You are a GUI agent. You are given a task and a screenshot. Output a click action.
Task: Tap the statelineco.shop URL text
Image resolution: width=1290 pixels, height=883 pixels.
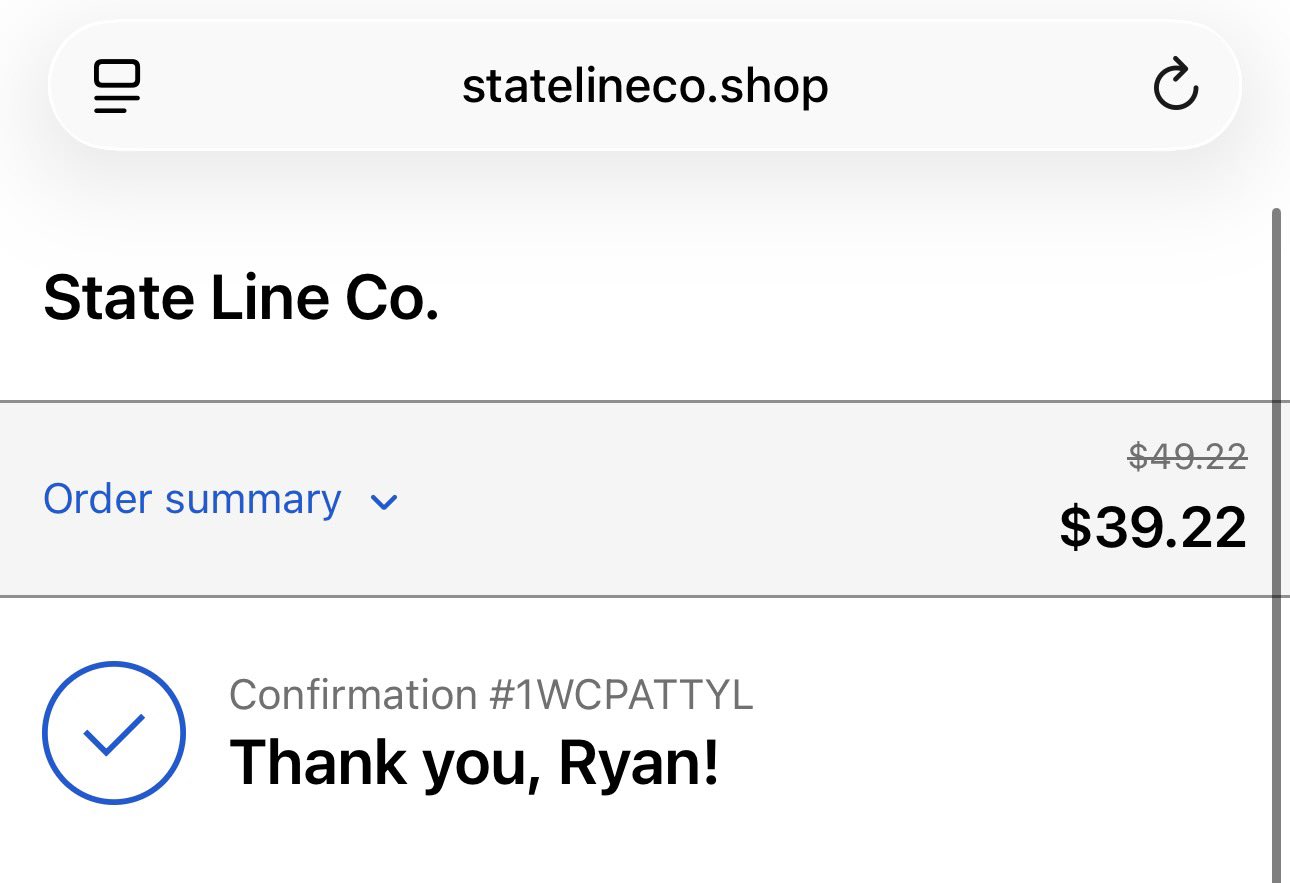[x=644, y=87]
